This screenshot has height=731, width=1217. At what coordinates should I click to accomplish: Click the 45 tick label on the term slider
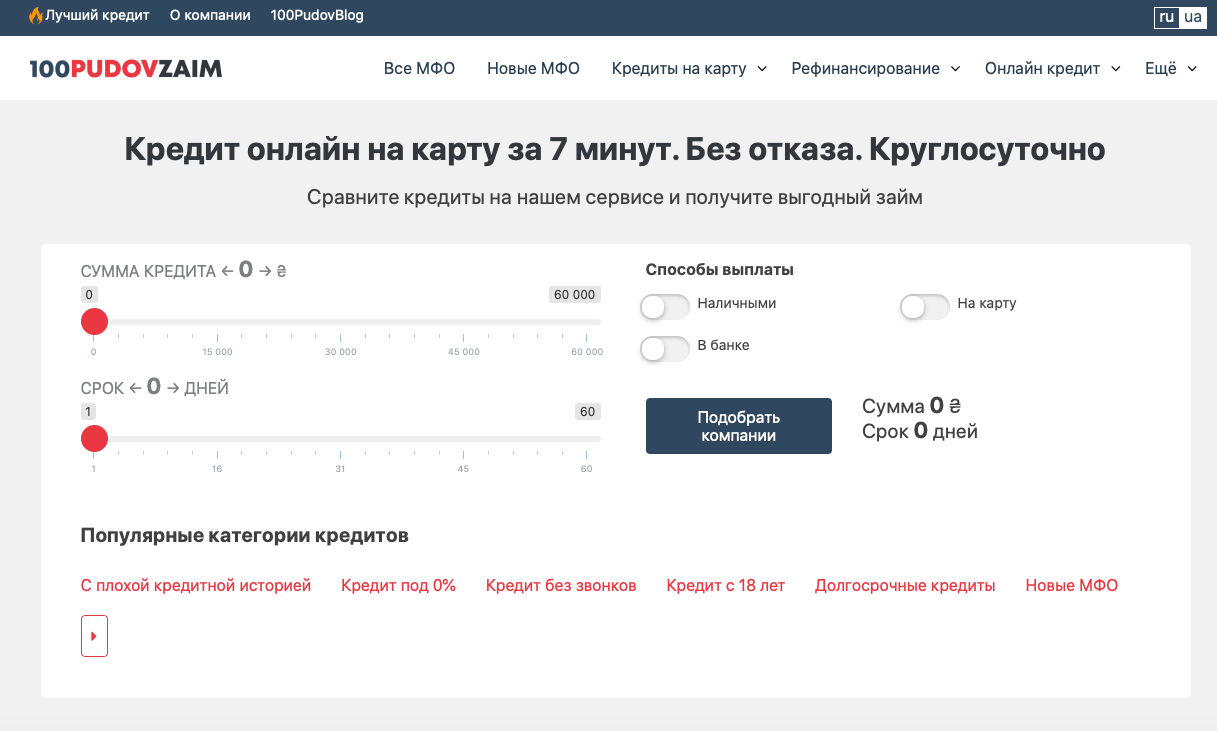[463, 469]
